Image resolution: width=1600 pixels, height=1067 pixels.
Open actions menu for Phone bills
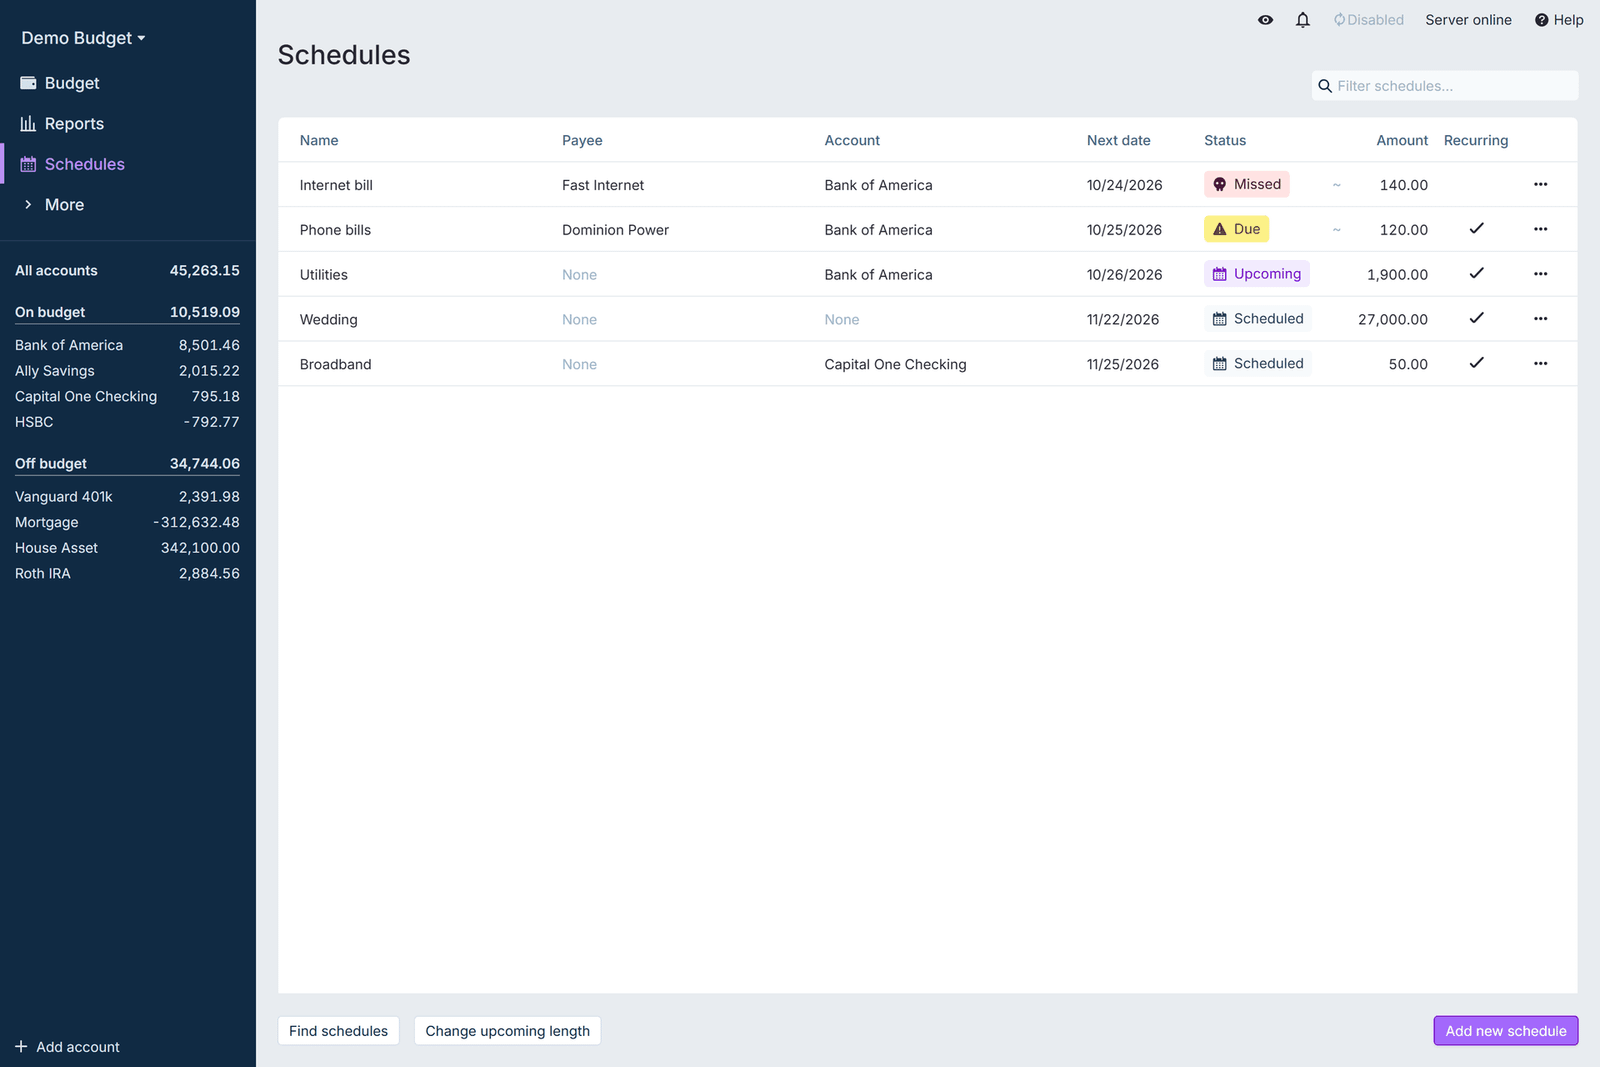pos(1540,230)
